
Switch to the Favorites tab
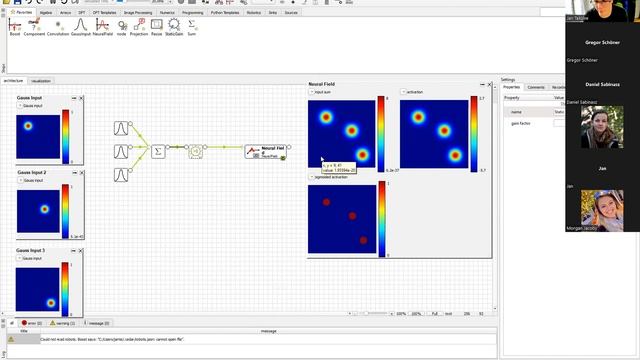click(x=22, y=12)
